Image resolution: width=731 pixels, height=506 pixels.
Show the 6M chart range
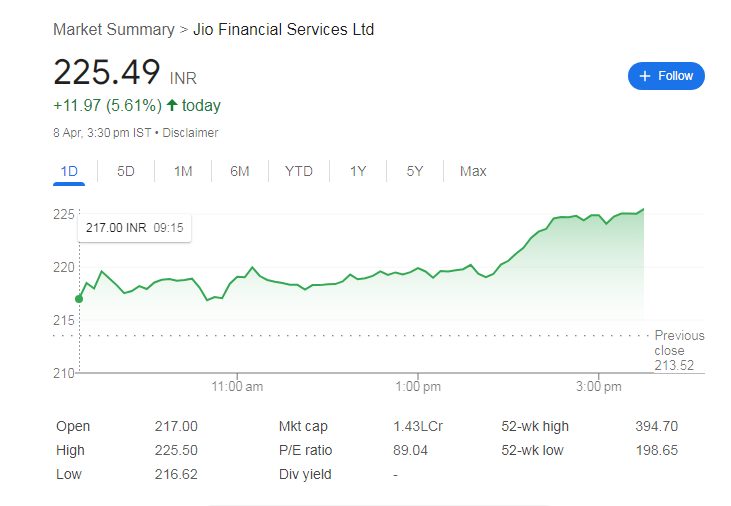(240, 171)
